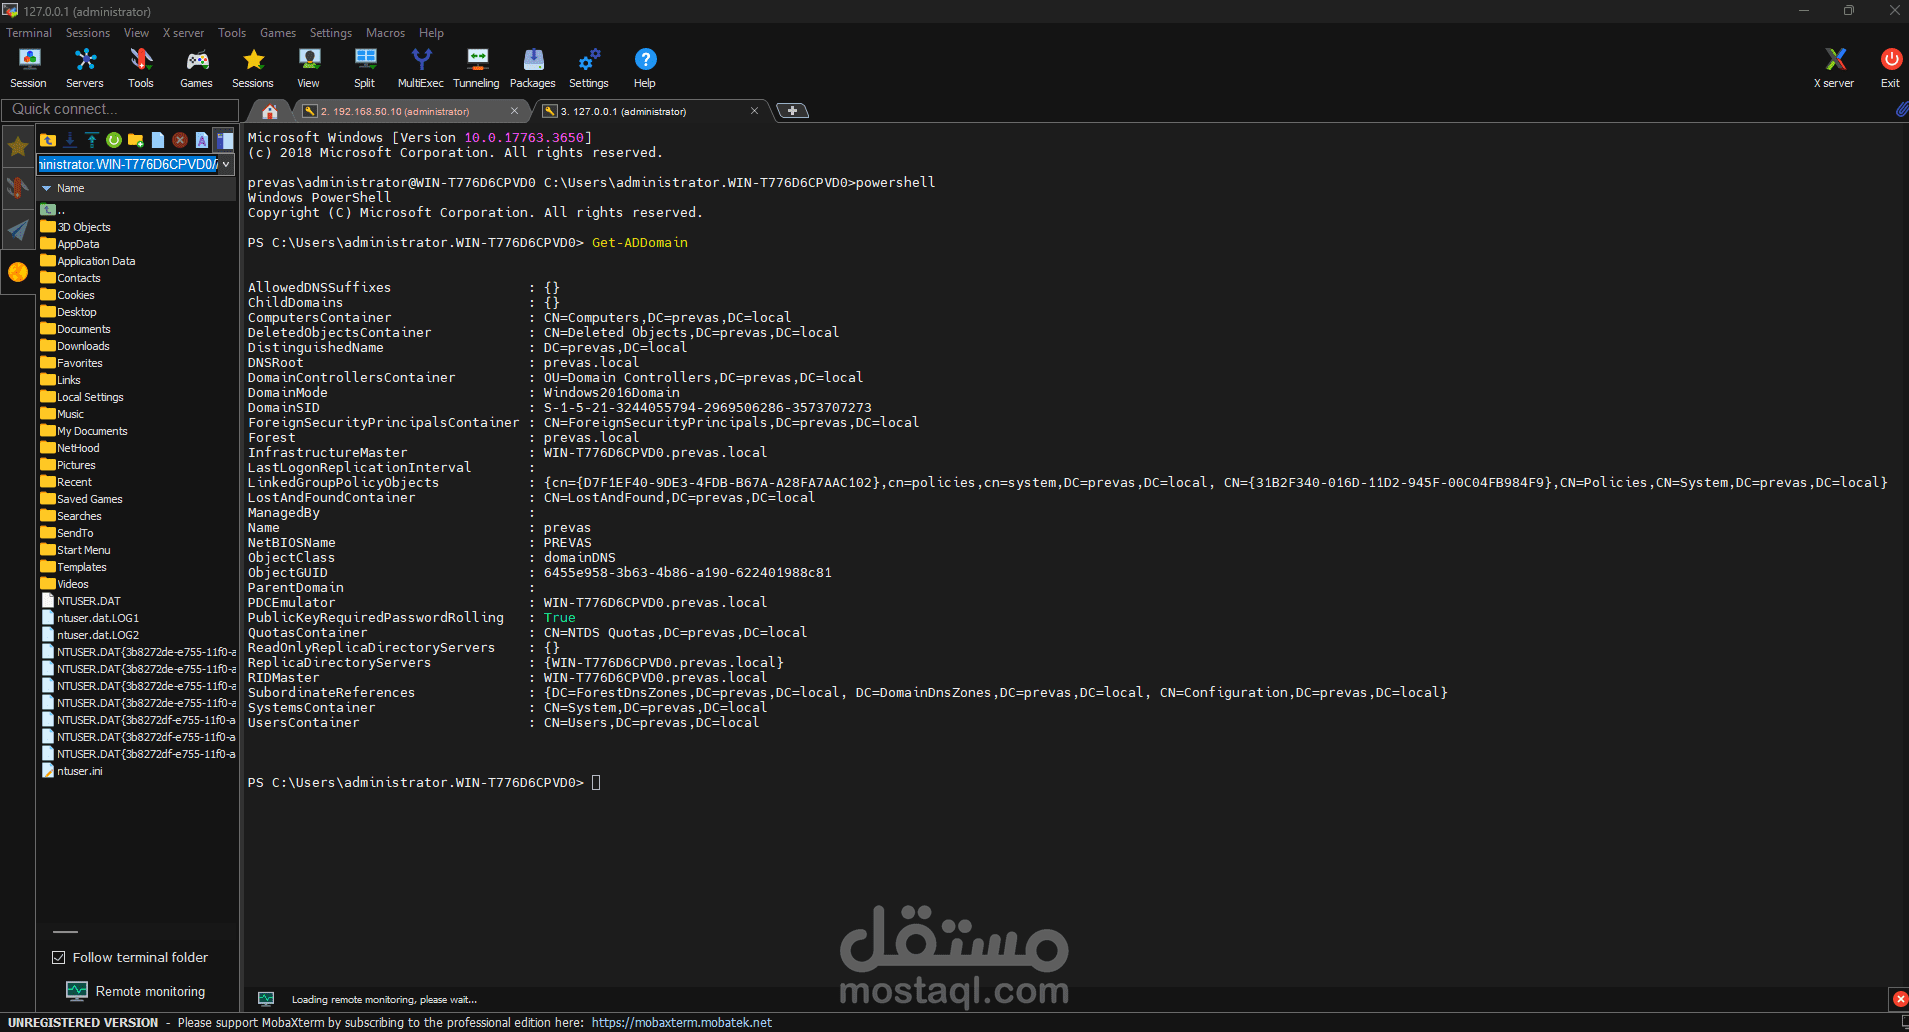Click the View toolbar icon
Viewport: 1909px width, 1032px height.
(x=309, y=68)
